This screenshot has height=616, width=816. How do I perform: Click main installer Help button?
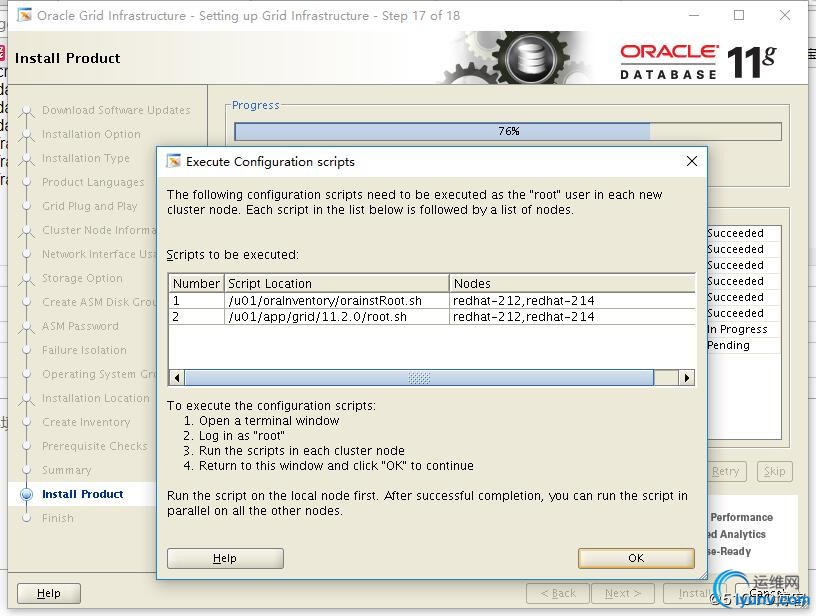point(49,593)
